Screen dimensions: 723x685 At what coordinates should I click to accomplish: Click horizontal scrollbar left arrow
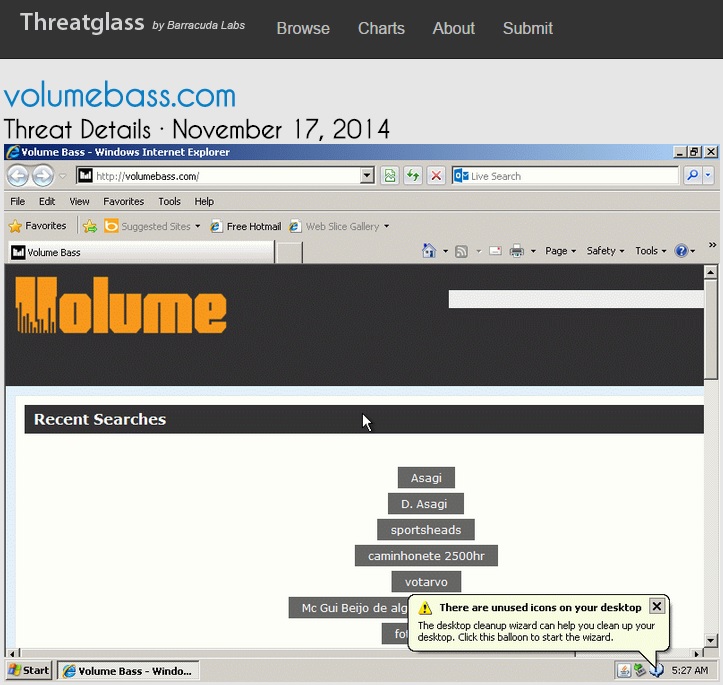coord(12,653)
